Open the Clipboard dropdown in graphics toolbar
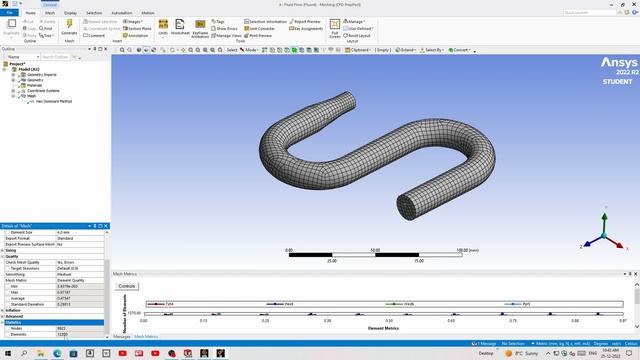Image resolution: width=640 pixels, height=360 pixels. tap(358, 50)
